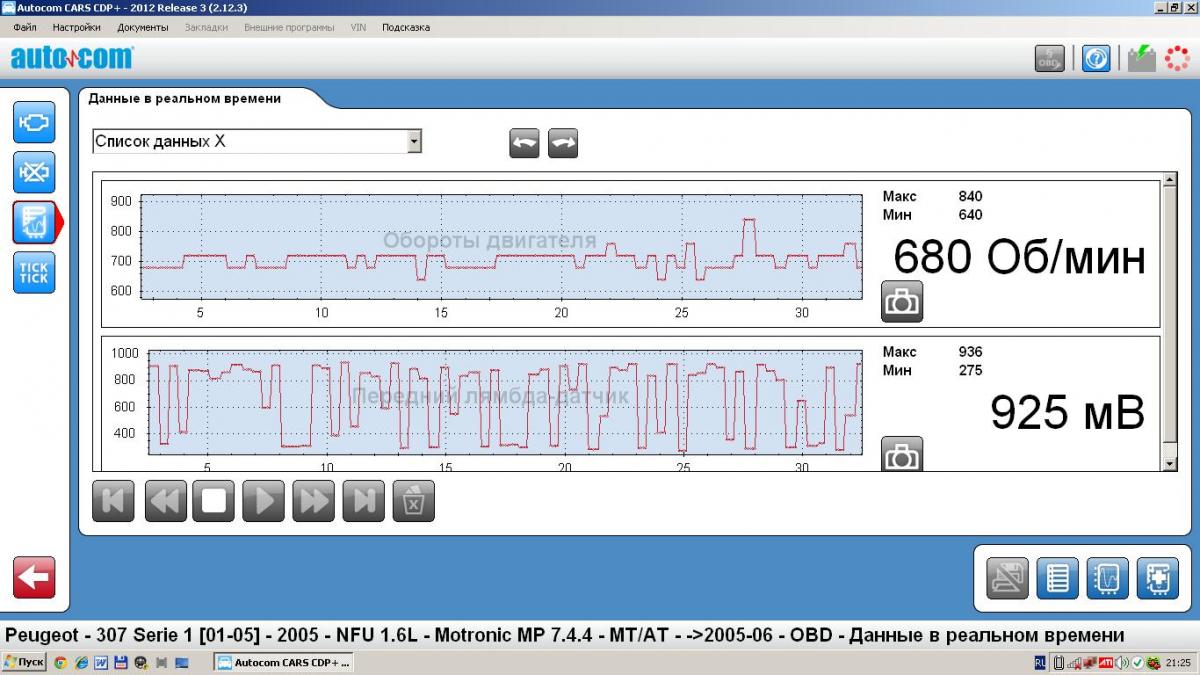Click the RPM max value 840

point(970,196)
